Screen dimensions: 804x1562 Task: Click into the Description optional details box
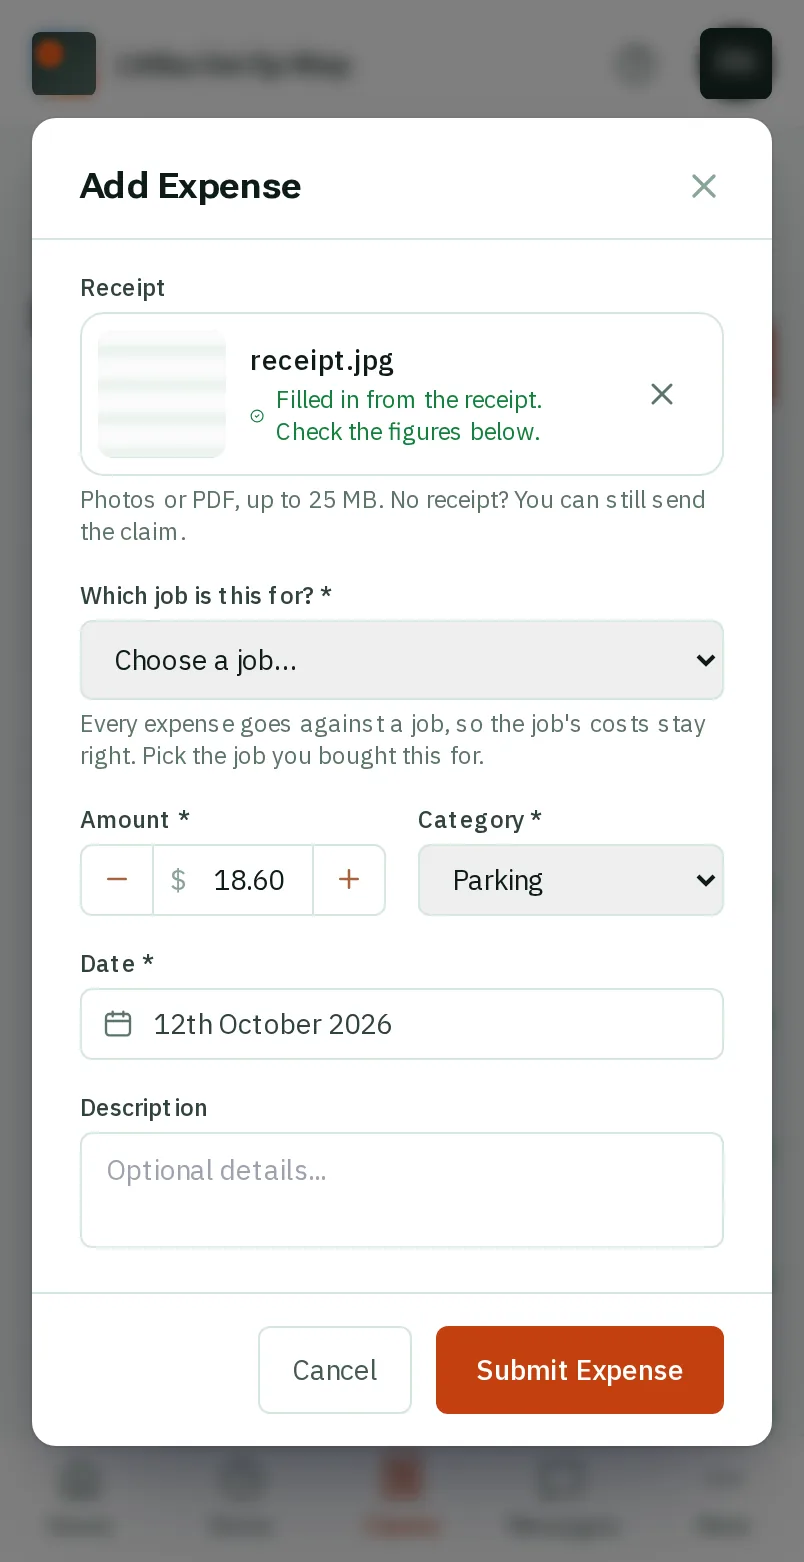pyautogui.click(x=402, y=1190)
